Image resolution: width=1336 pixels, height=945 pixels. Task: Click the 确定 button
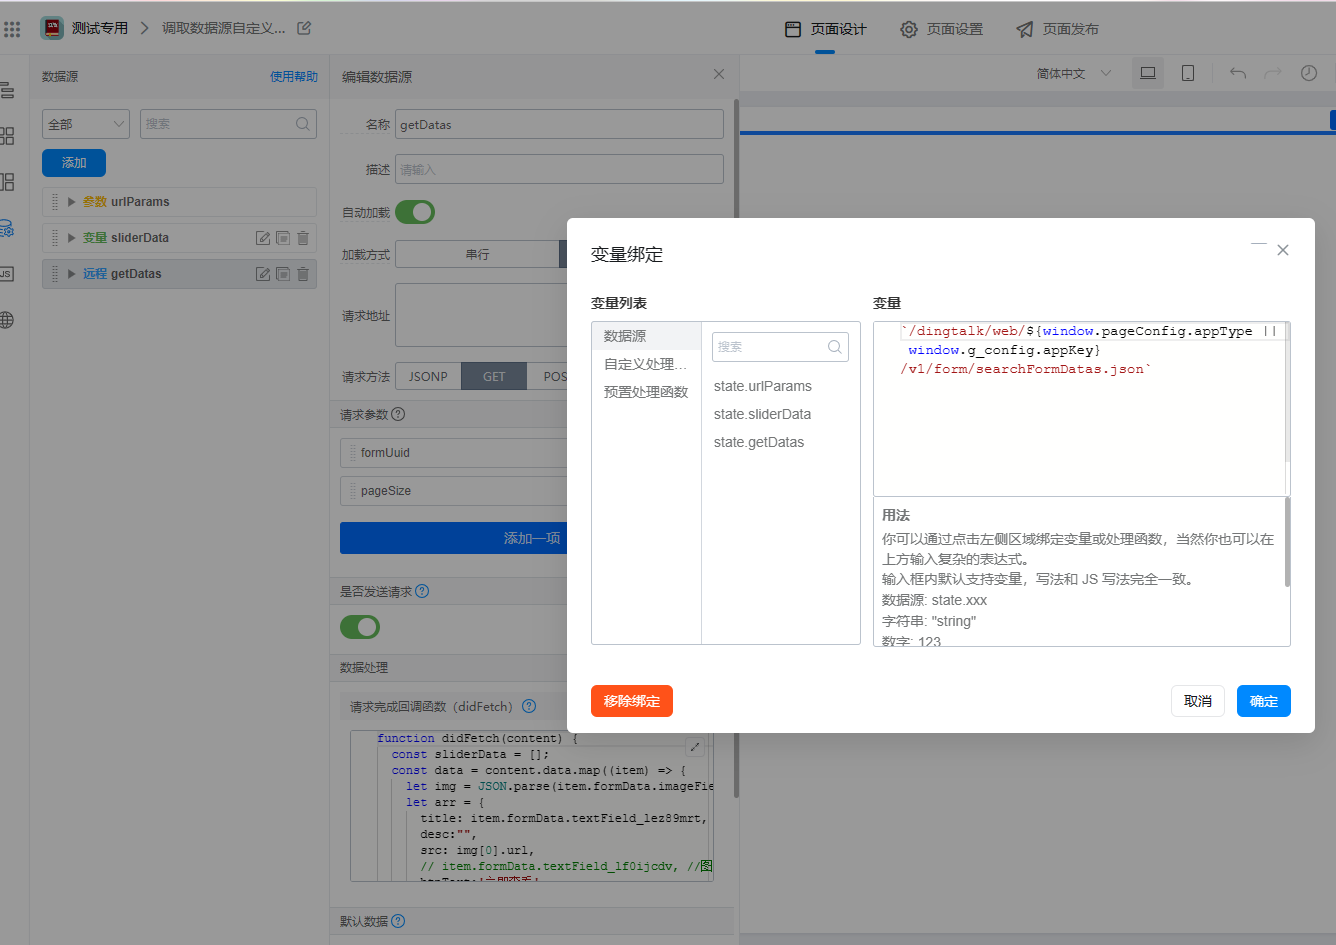[x=1264, y=701]
